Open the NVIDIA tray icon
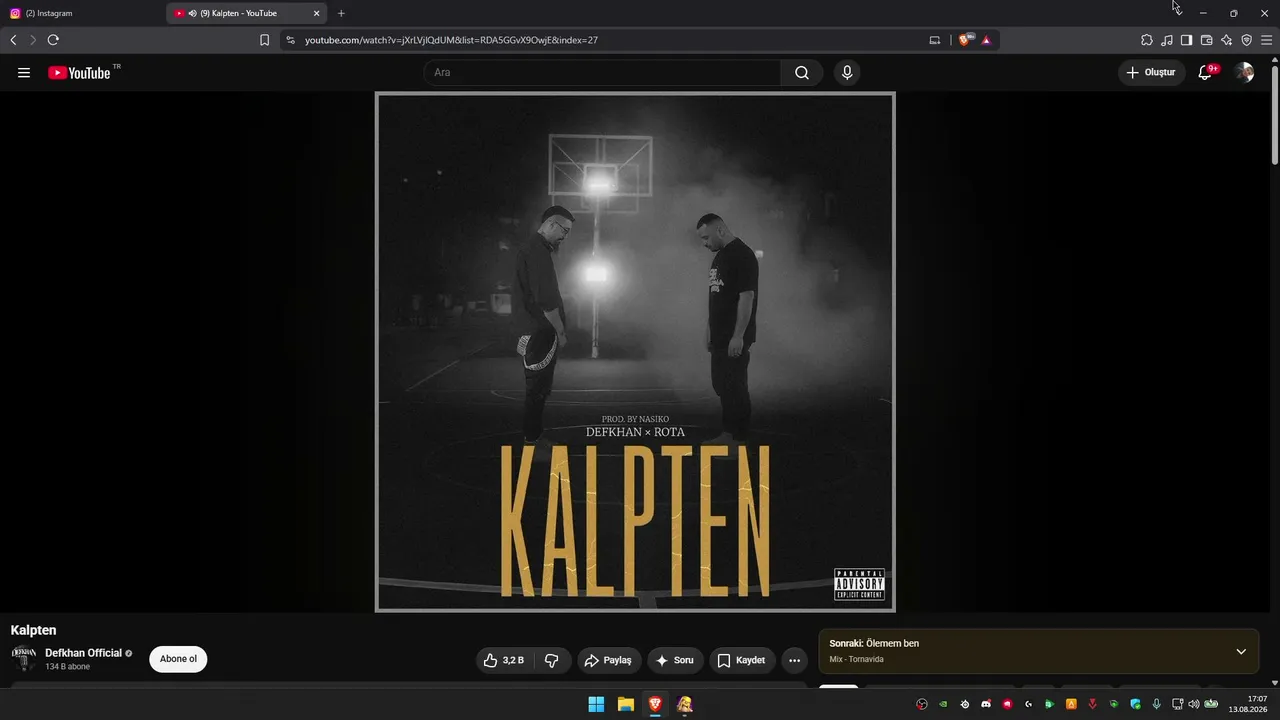1280x720 pixels. pos(943,704)
